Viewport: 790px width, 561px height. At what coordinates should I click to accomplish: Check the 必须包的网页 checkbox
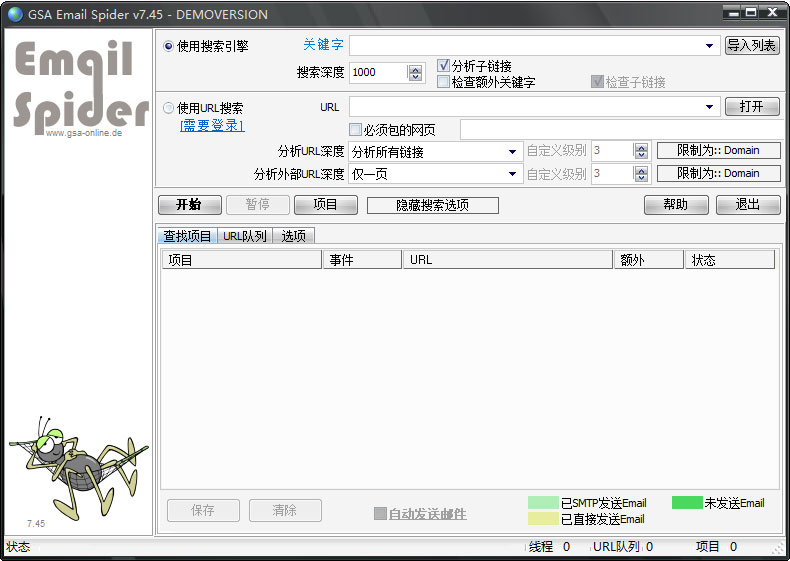click(x=355, y=130)
